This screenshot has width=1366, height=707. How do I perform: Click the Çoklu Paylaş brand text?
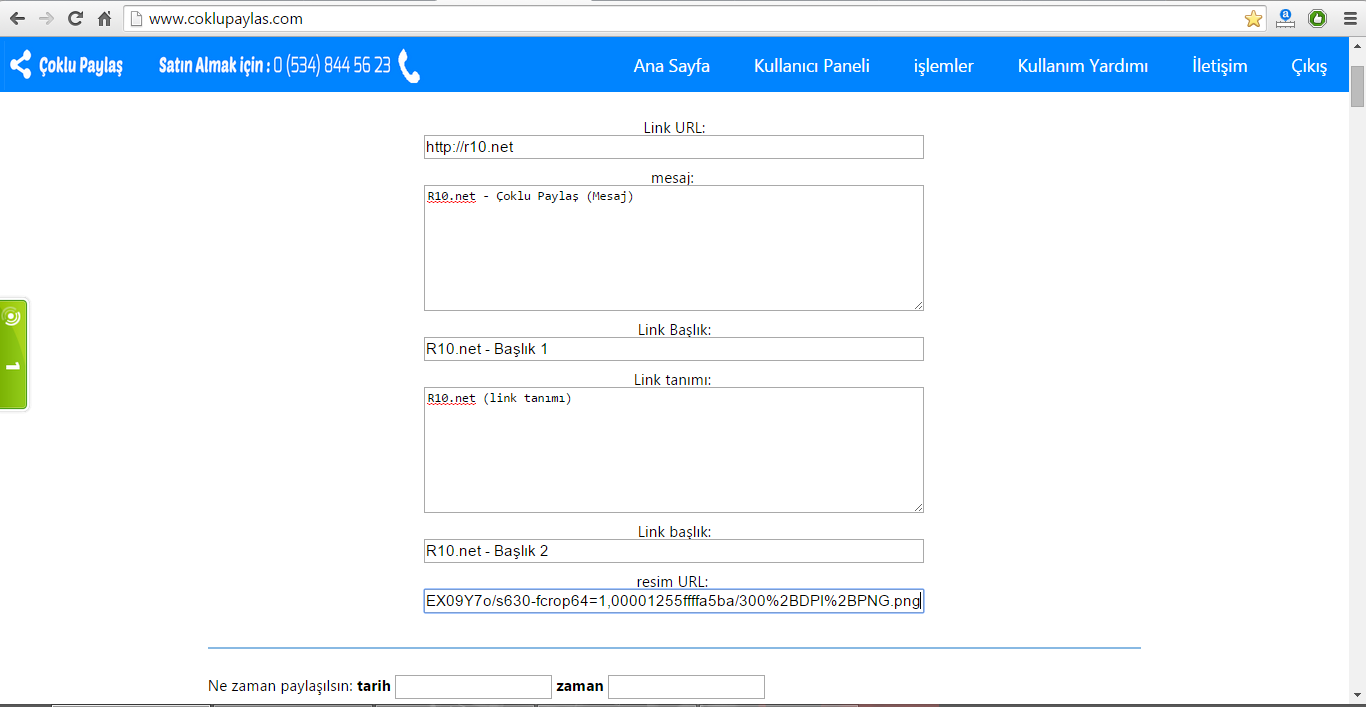coord(81,66)
